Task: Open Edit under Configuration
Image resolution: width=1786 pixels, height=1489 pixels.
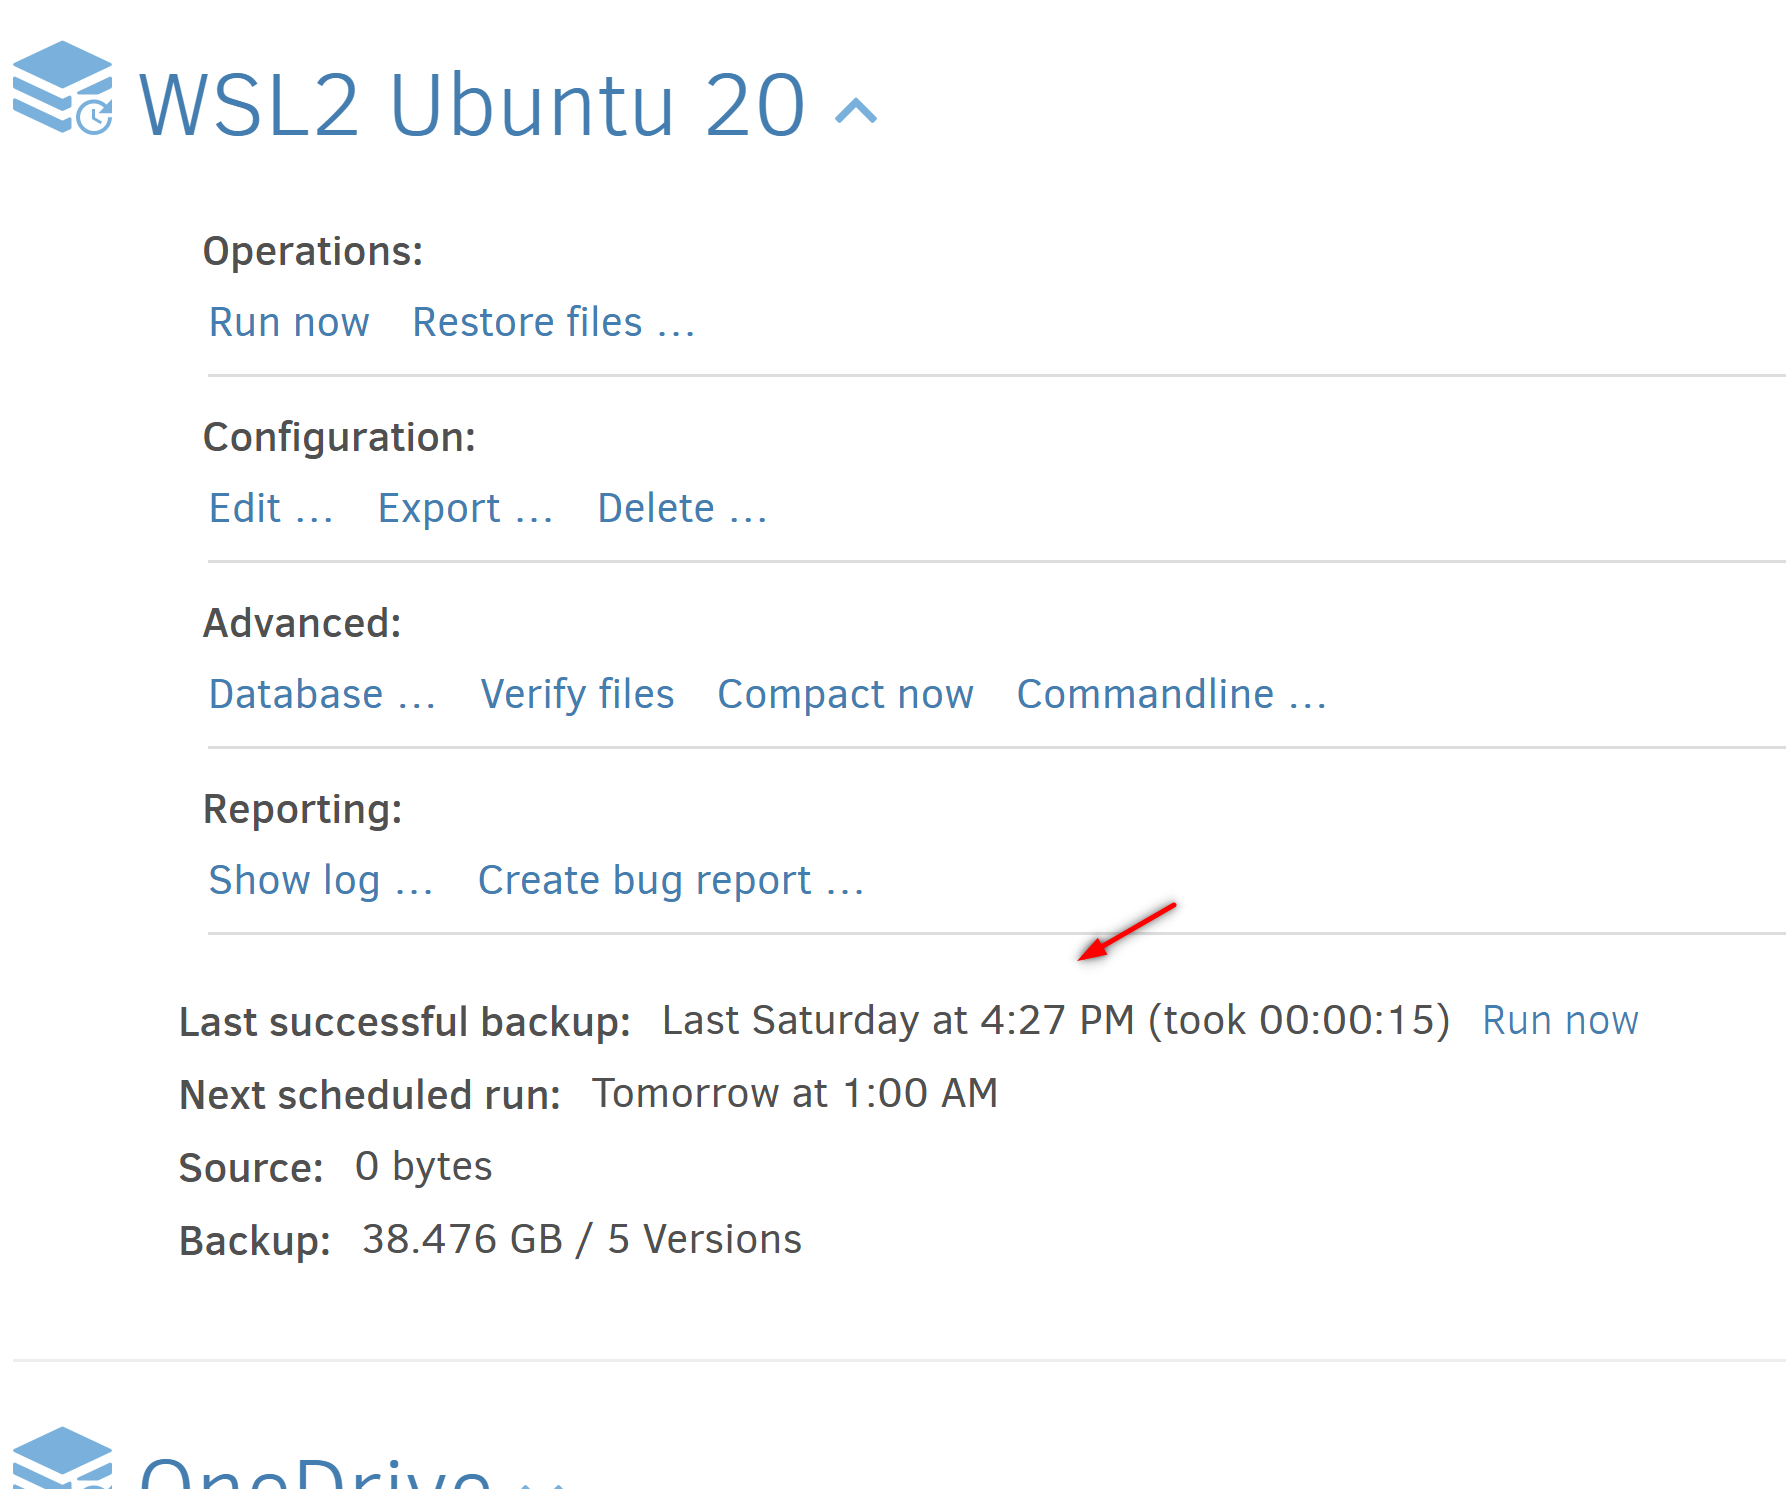Action: [x=270, y=509]
